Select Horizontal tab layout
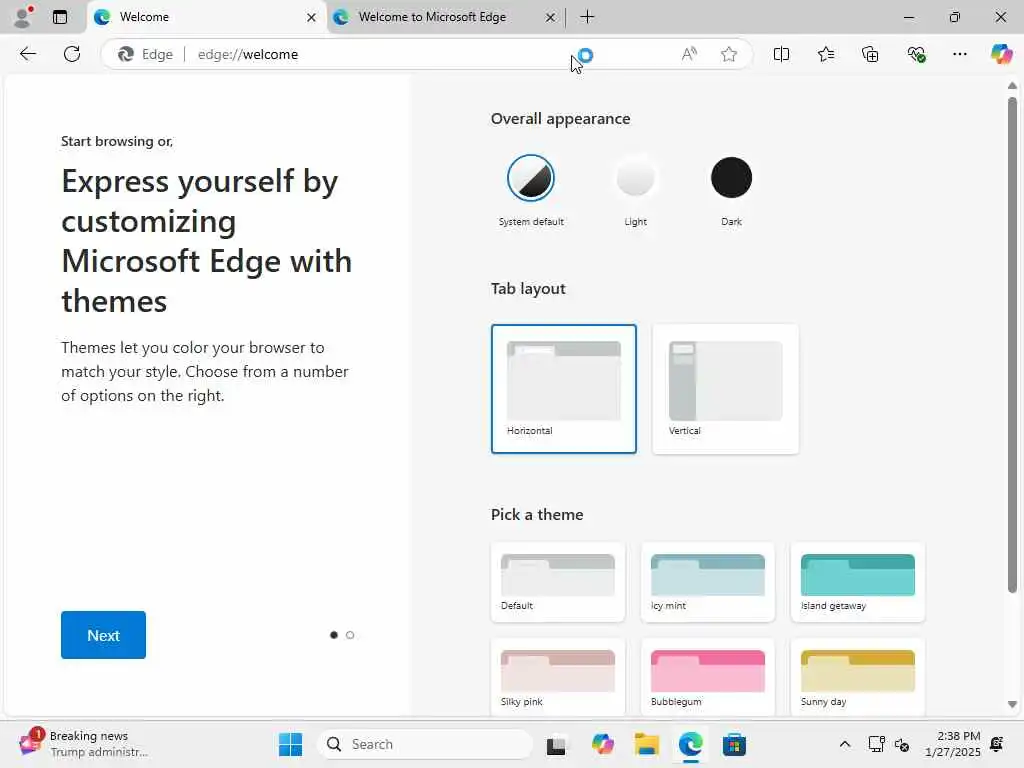The height and width of the screenshot is (768, 1024). [564, 389]
